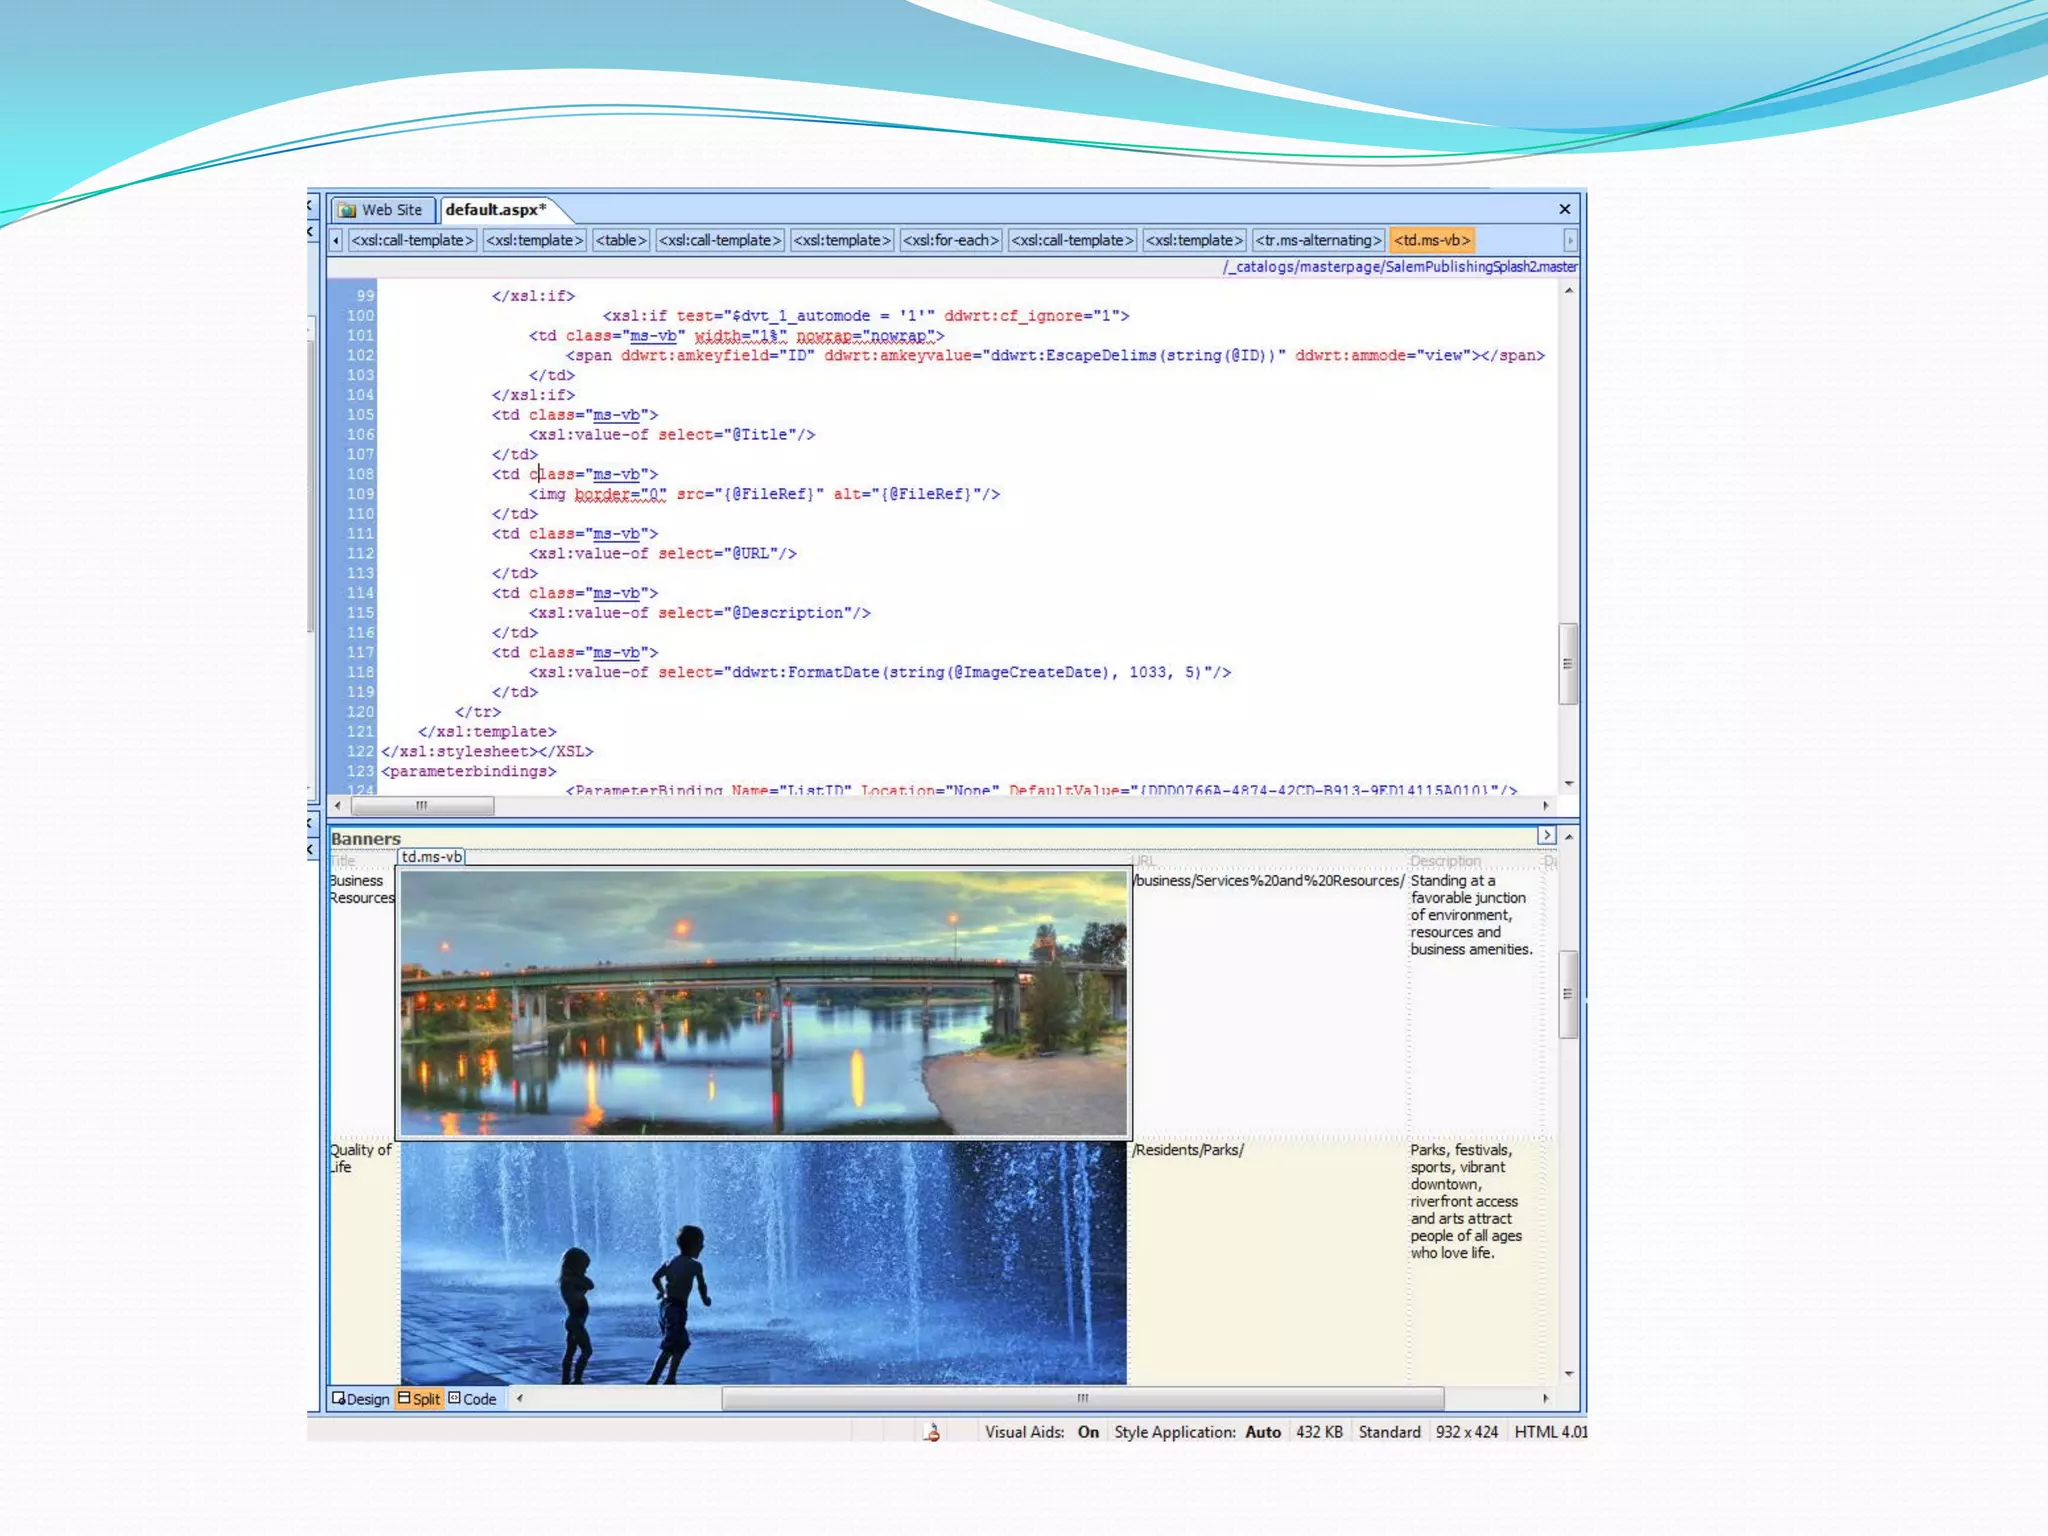Toggle Visual Aids On in status bar
Screen dimensions: 2048x1536
click(x=1087, y=1432)
